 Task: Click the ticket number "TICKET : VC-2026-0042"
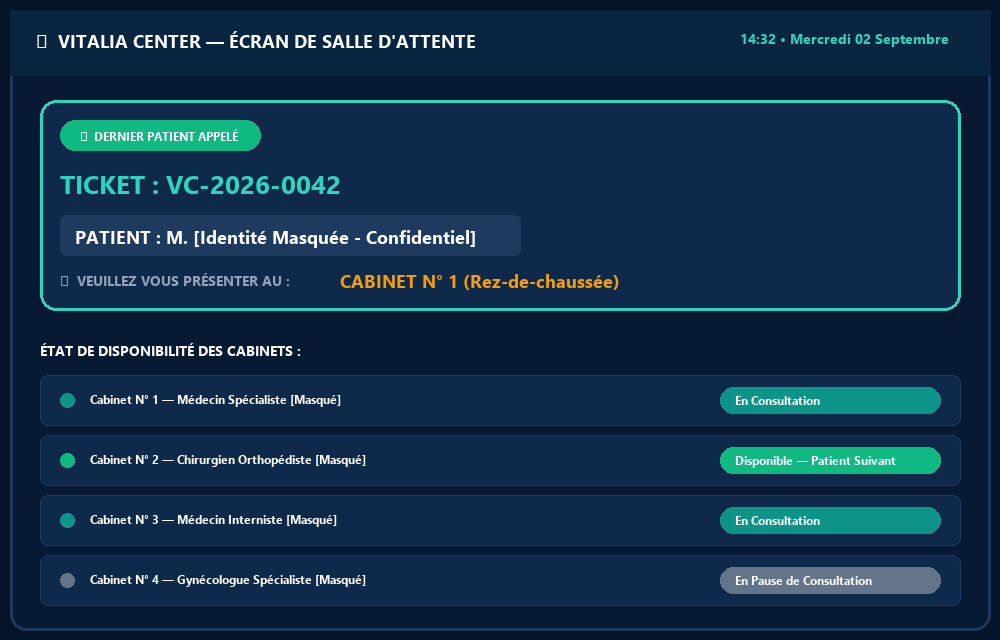coord(200,185)
